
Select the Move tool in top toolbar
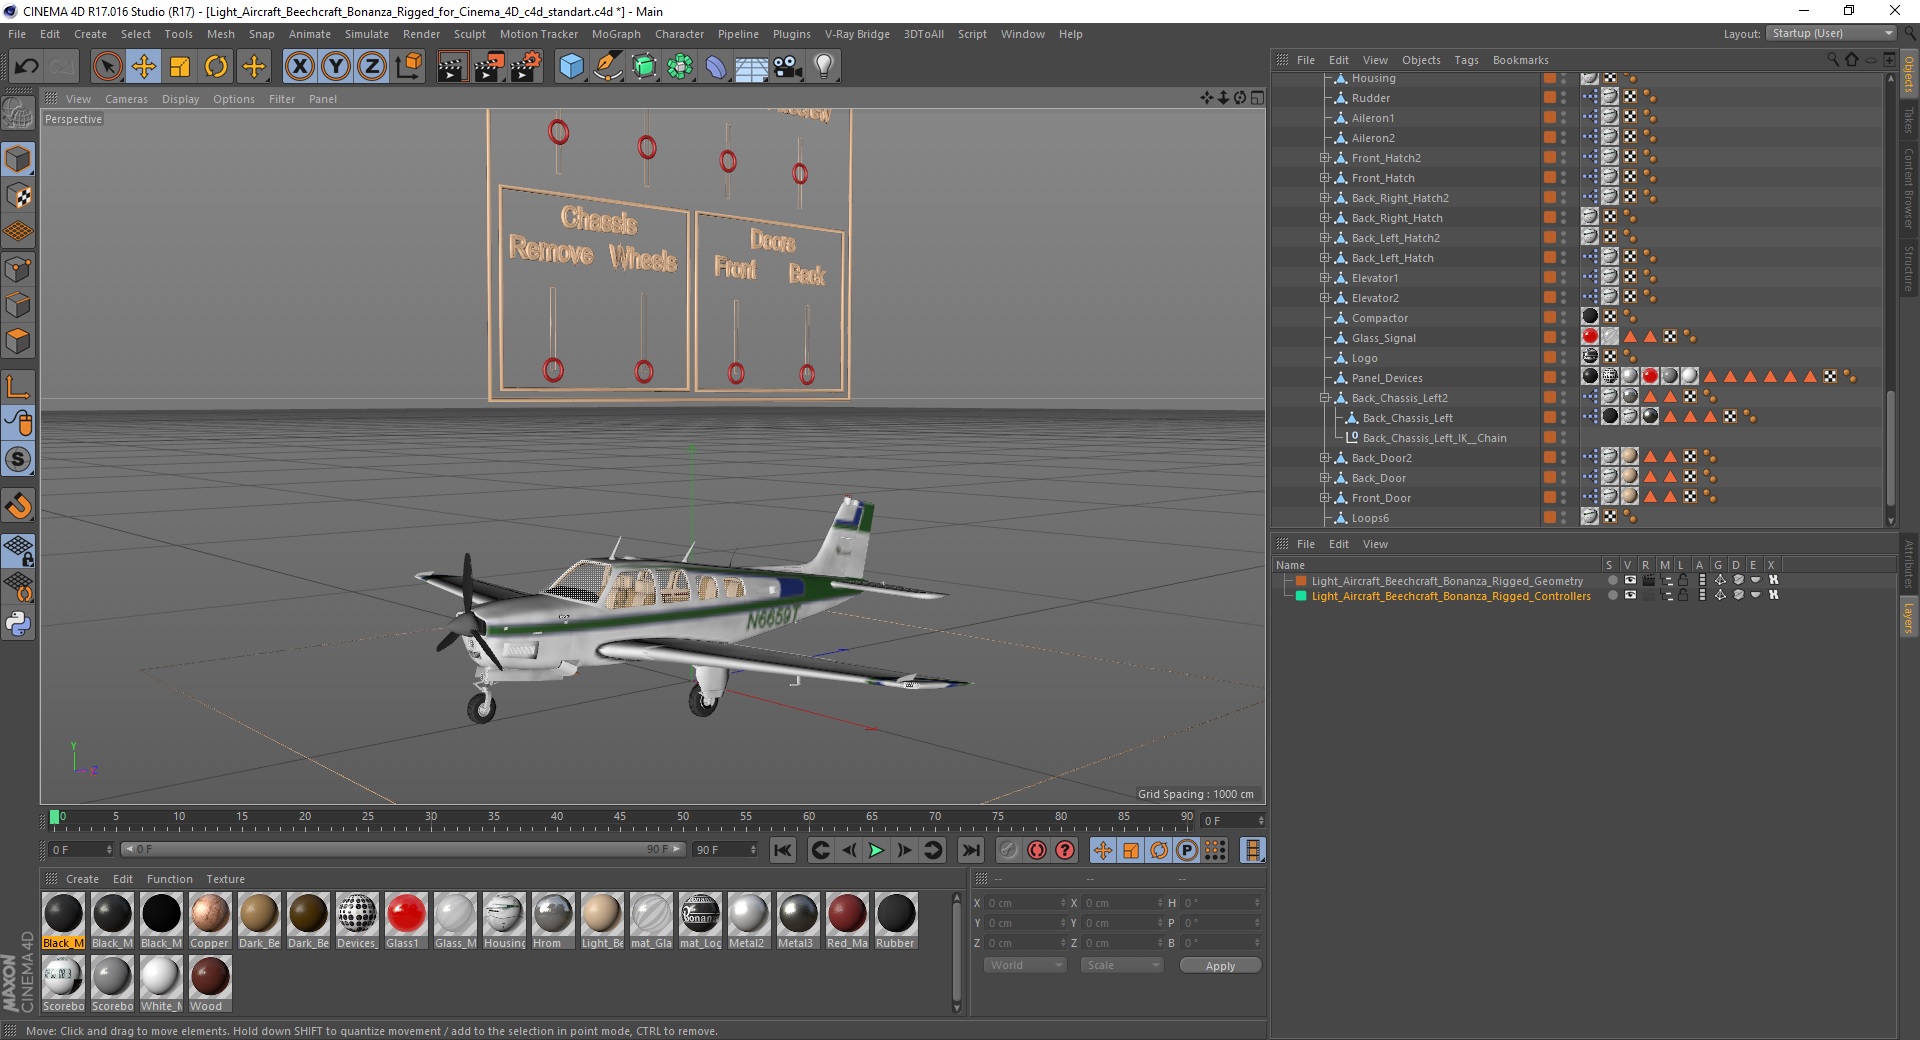144,67
